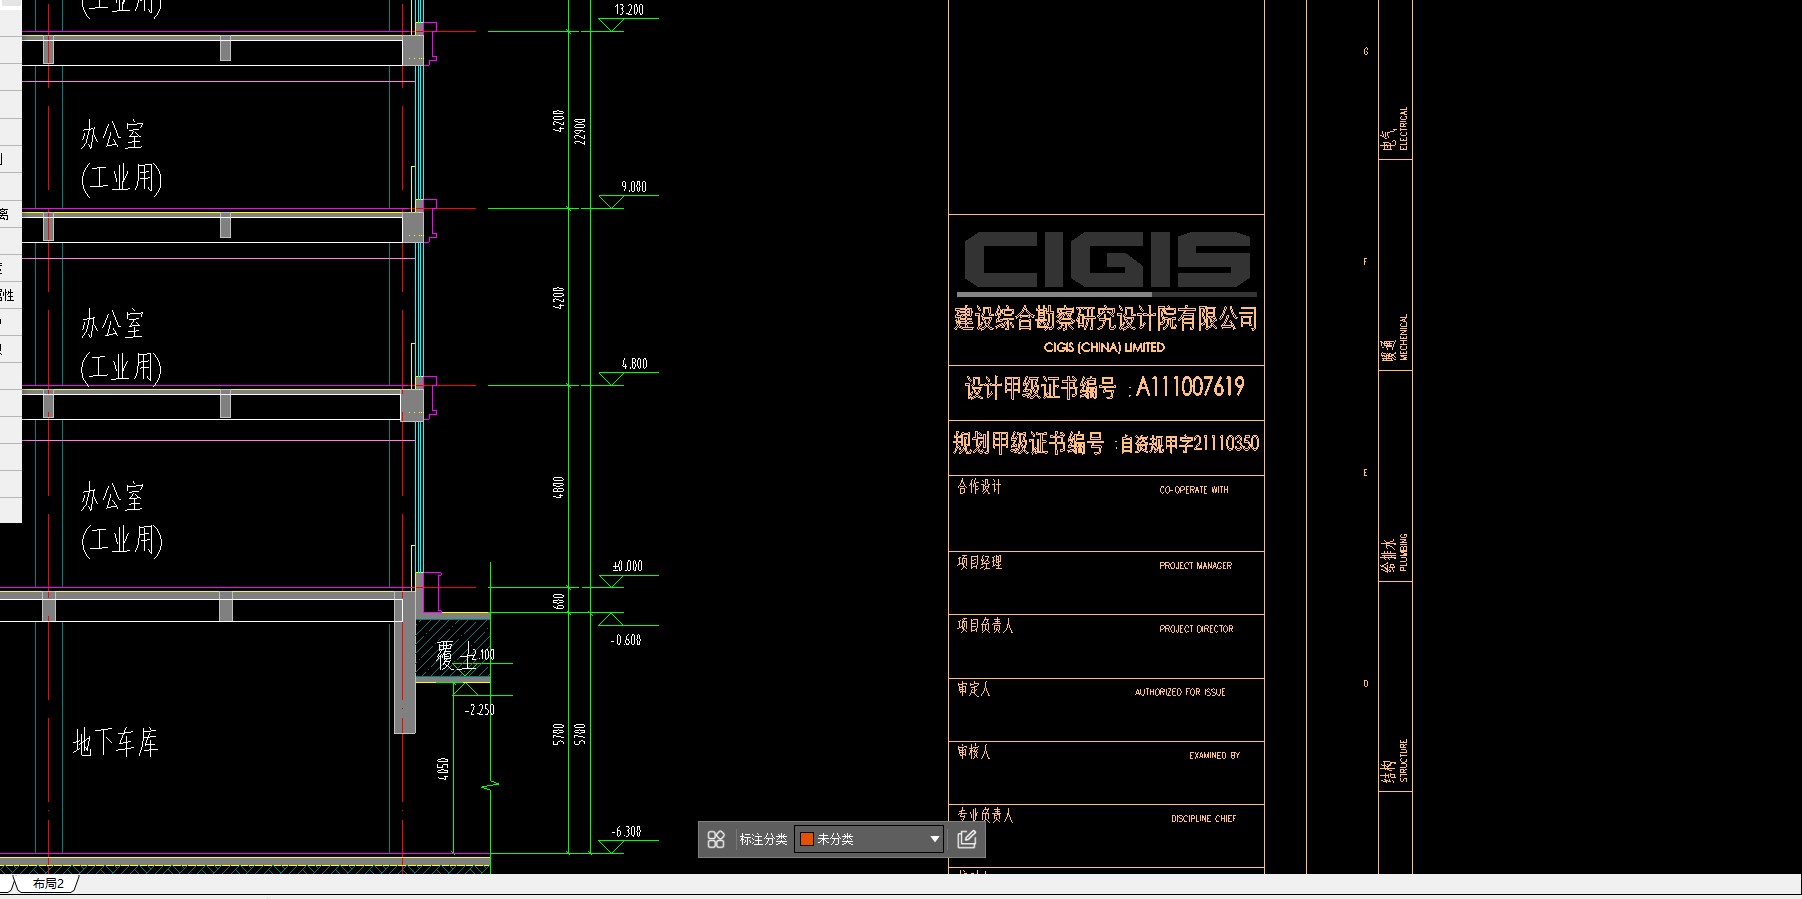1802x899 pixels.
Task: Switch to the 布局2 layout tab
Action: tap(48, 884)
